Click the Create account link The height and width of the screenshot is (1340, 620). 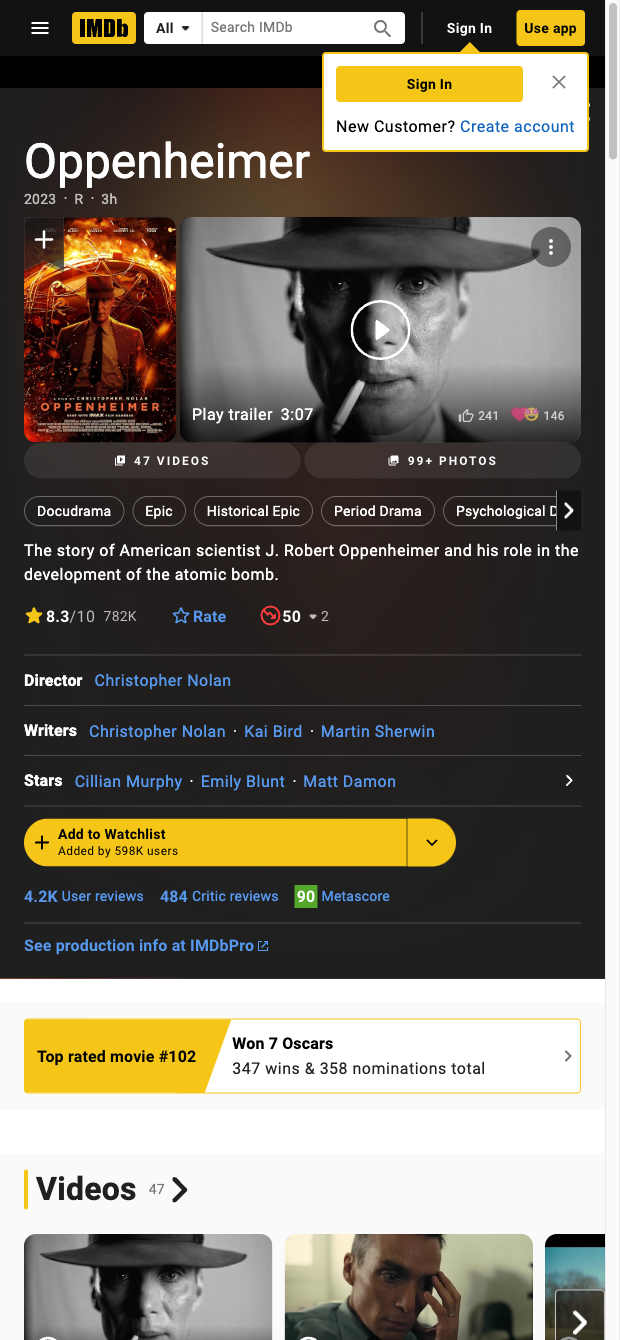pyautogui.click(x=517, y=126)
